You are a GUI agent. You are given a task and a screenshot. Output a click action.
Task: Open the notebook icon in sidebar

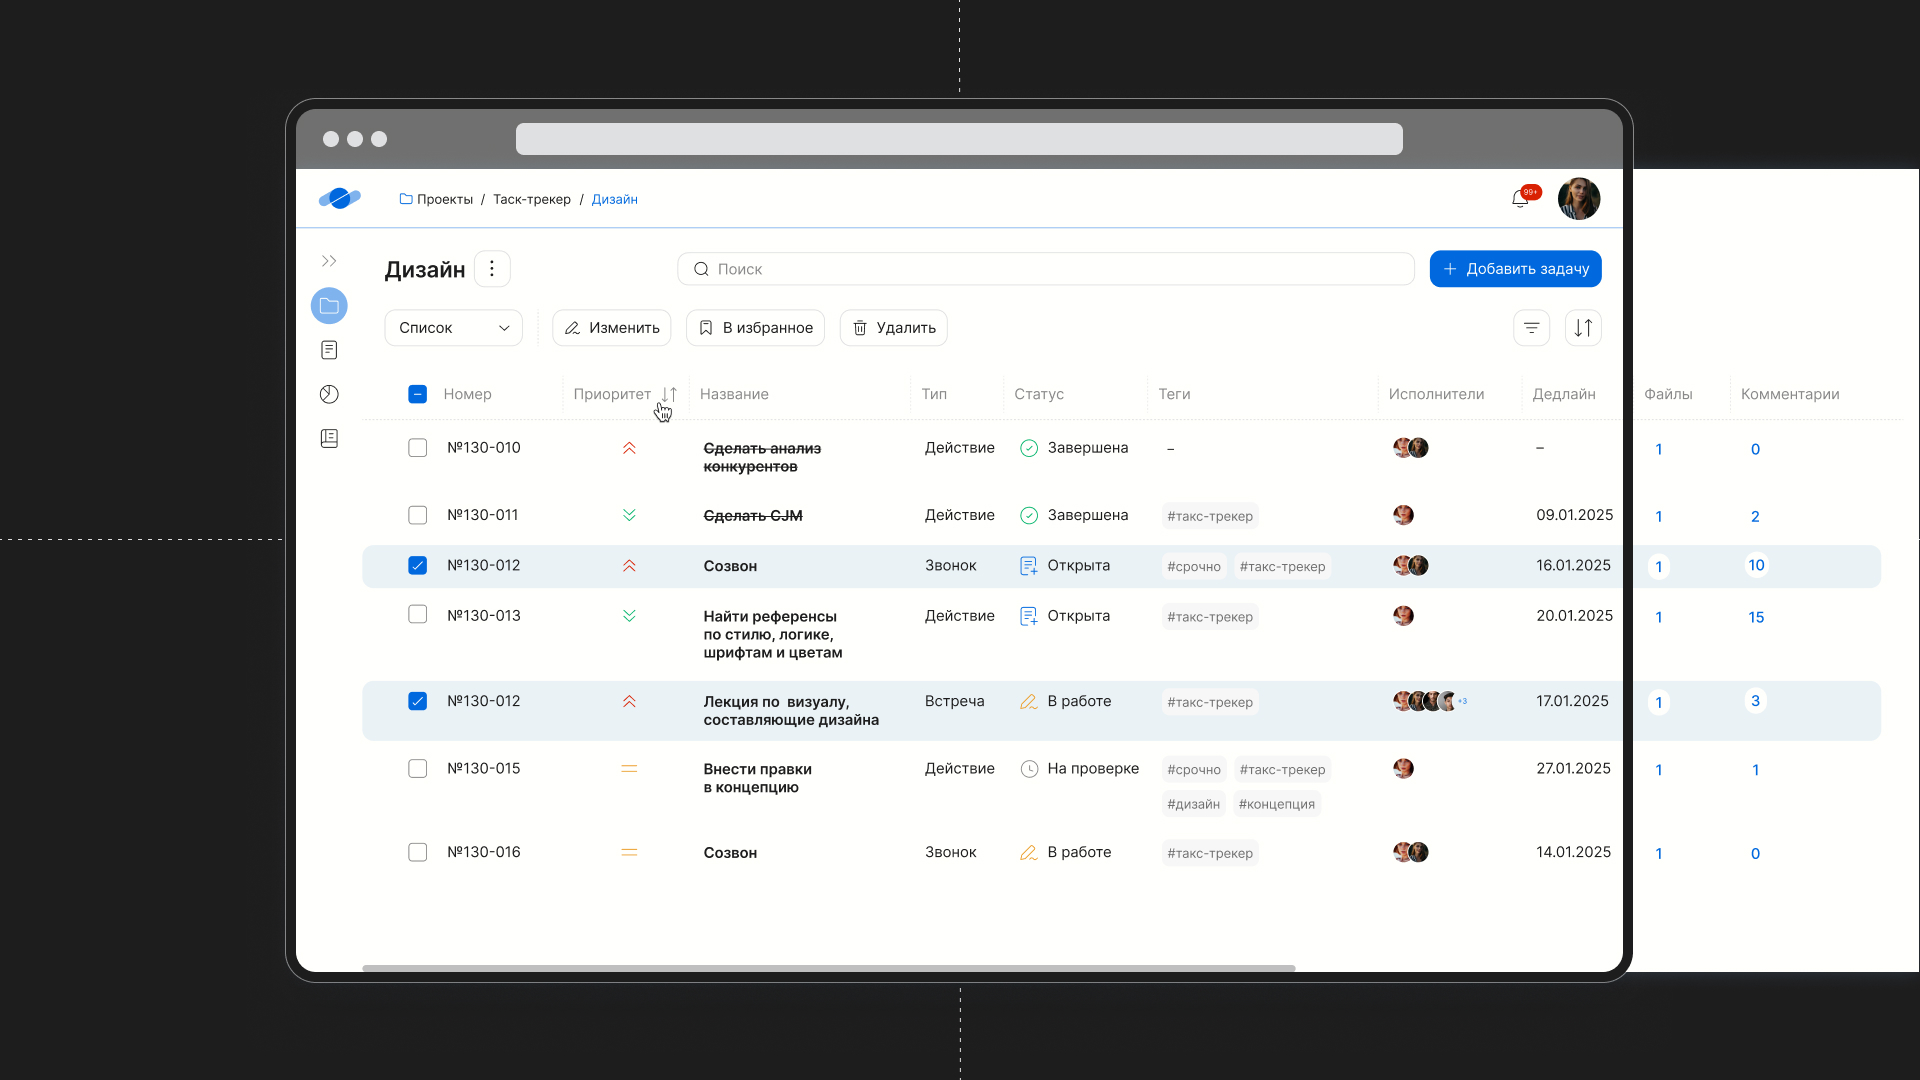329,438
